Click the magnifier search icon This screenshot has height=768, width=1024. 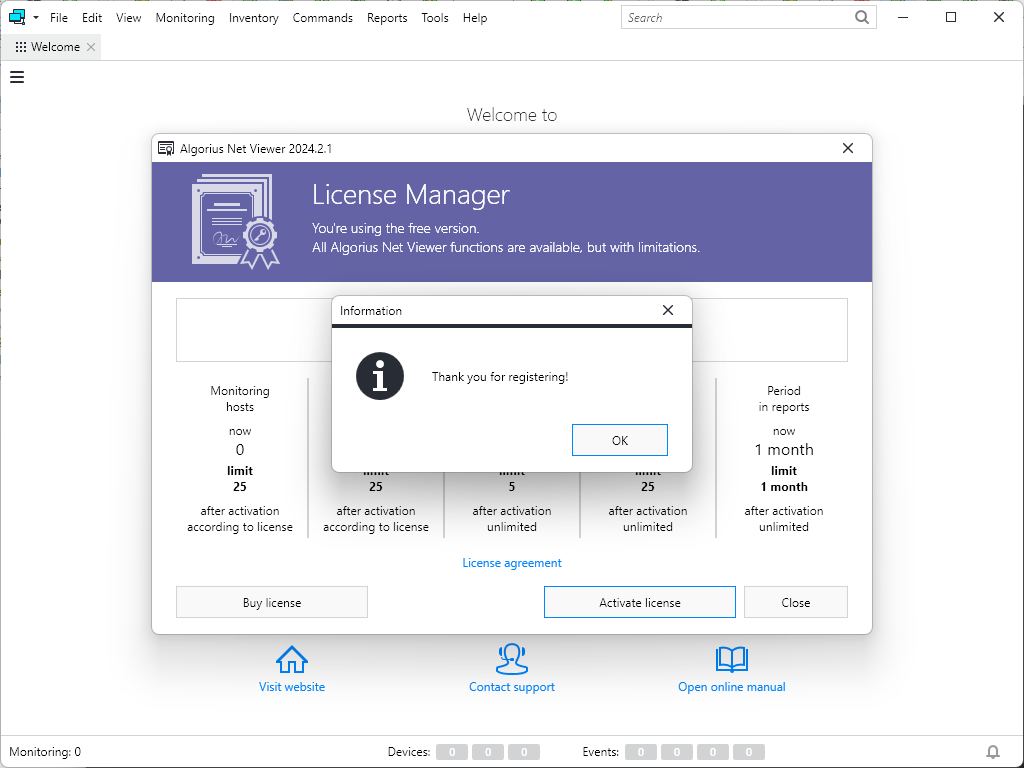(862, 17)
